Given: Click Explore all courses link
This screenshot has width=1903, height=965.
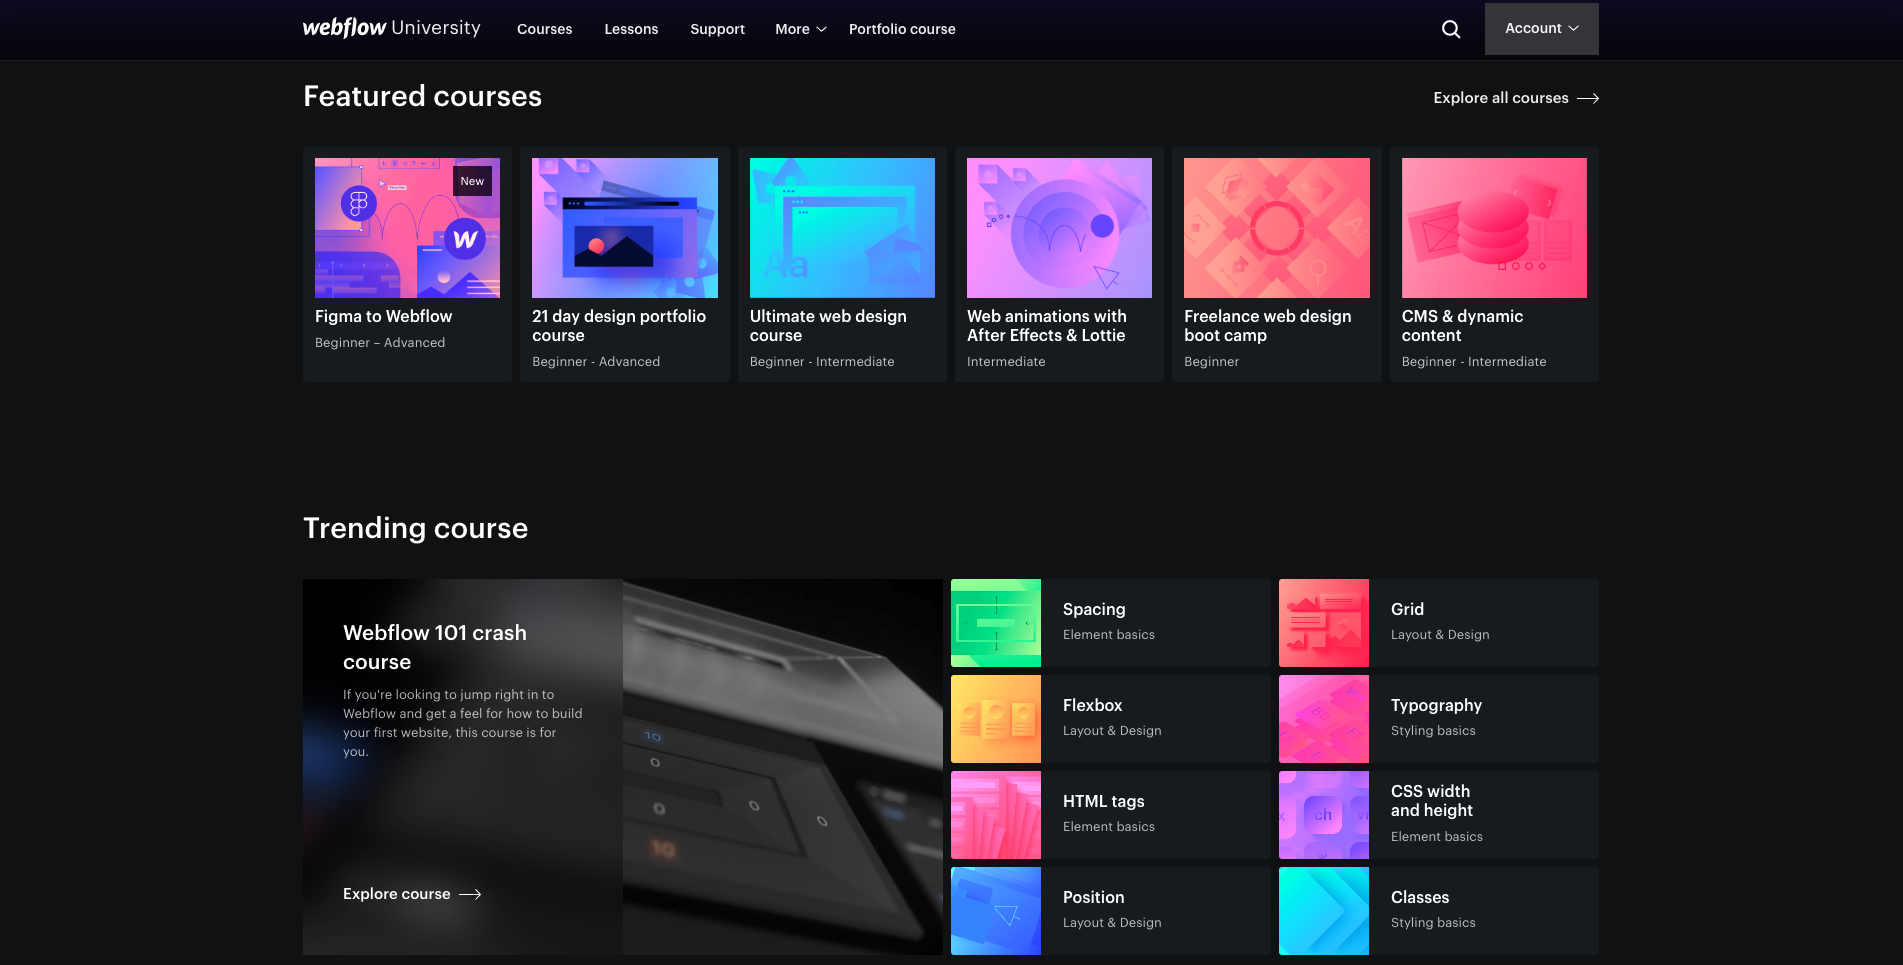Looking at the screenshot, I should click(x=1516, y=98).
